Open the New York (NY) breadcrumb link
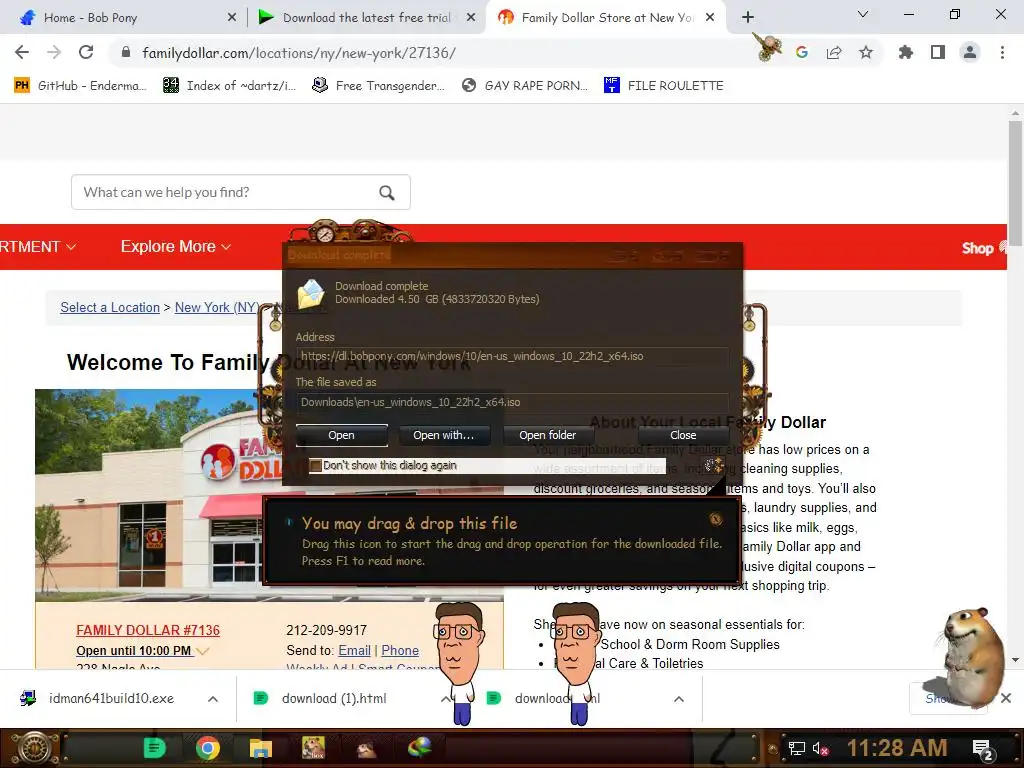 point(217,308)
